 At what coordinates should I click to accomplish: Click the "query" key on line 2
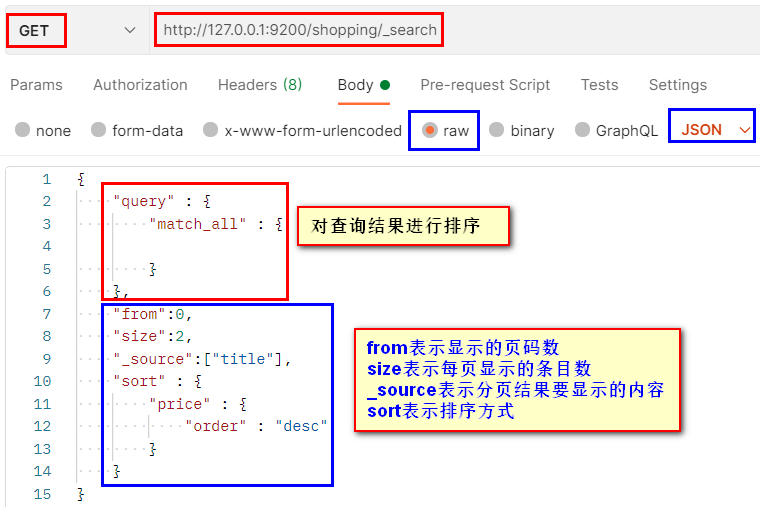coord(143,201)
